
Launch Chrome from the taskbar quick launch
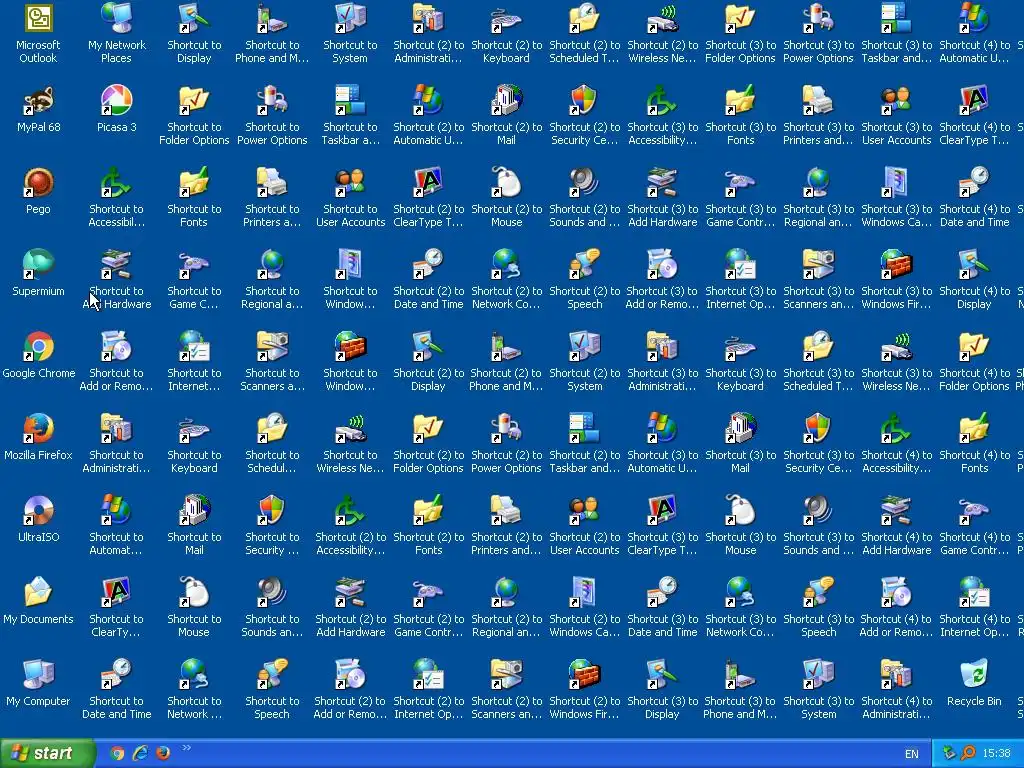click(118, 753)
